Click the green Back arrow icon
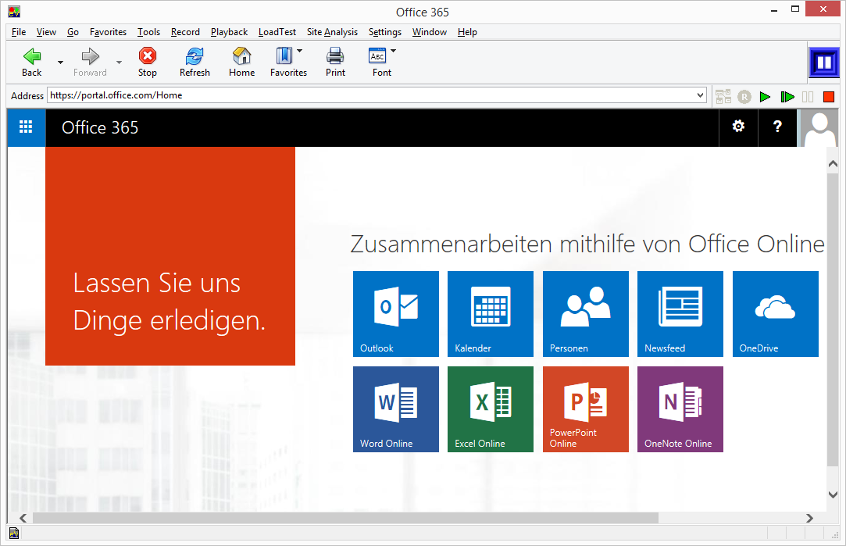The height and width of the screenshot is (546, 846). pyautogui.click(x=32, y=56)
